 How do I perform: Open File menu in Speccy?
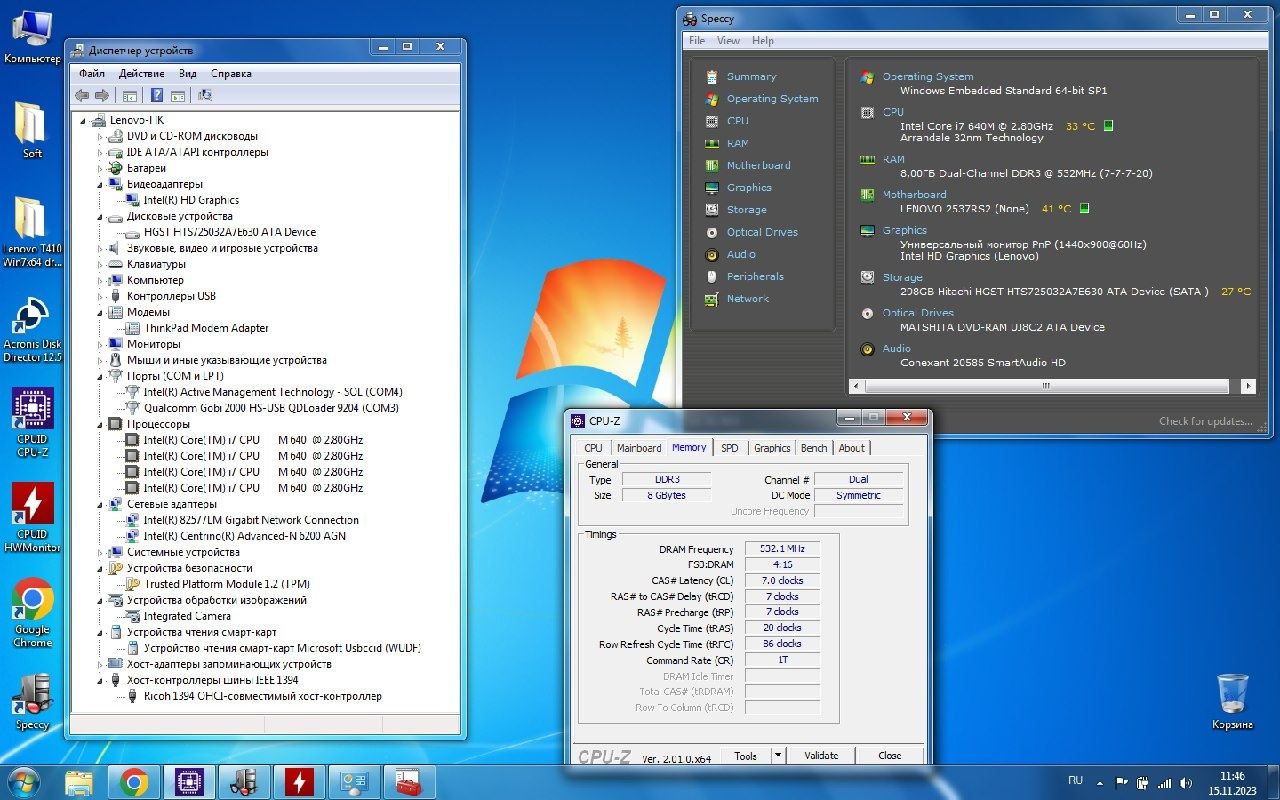697,41
